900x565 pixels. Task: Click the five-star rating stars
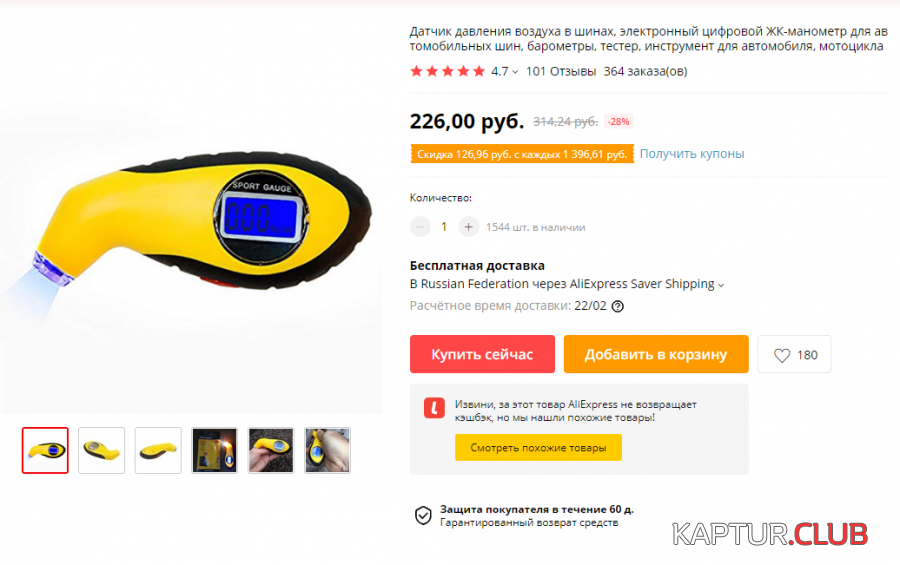[448, 71]
